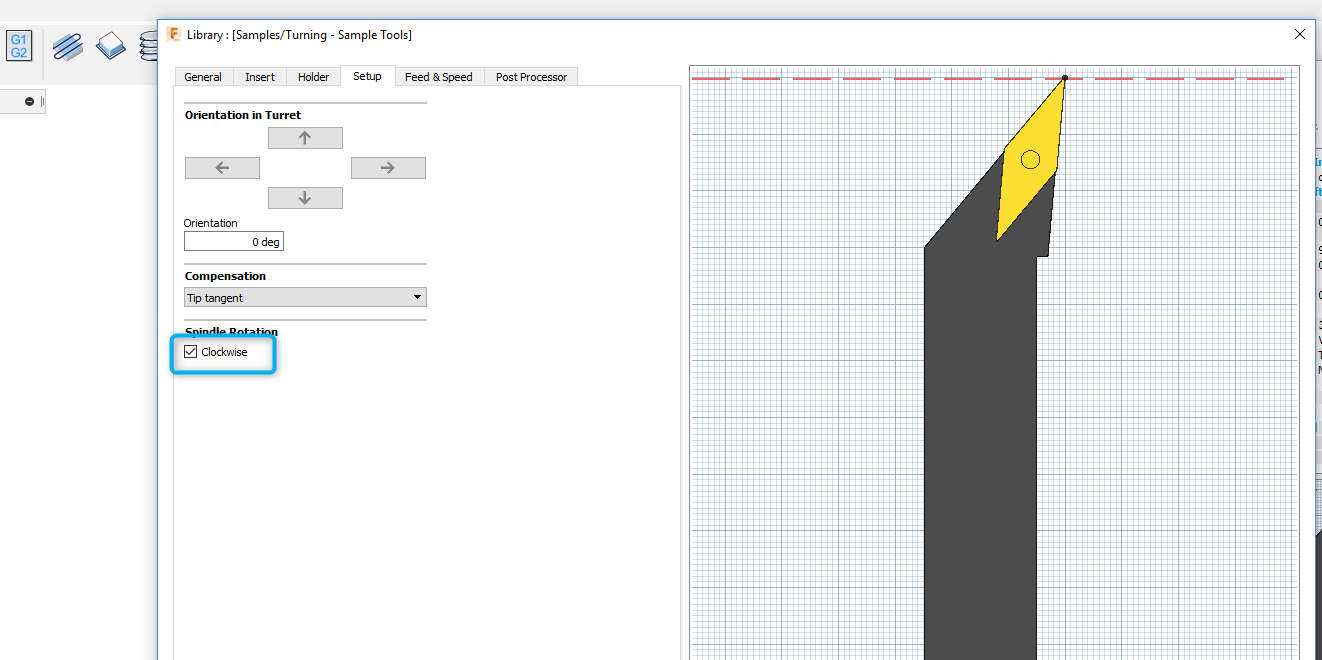
Task: Click the up arrow under Orientation in Turret
Action: point(305,137)
